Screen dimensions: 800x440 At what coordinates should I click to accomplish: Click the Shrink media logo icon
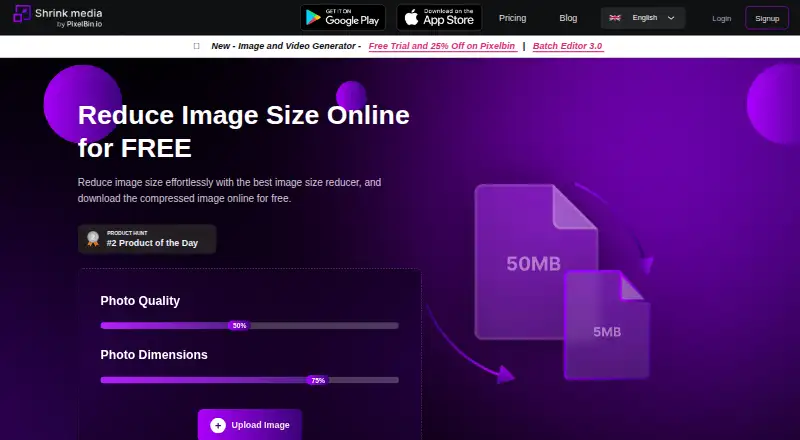point(21,14)
